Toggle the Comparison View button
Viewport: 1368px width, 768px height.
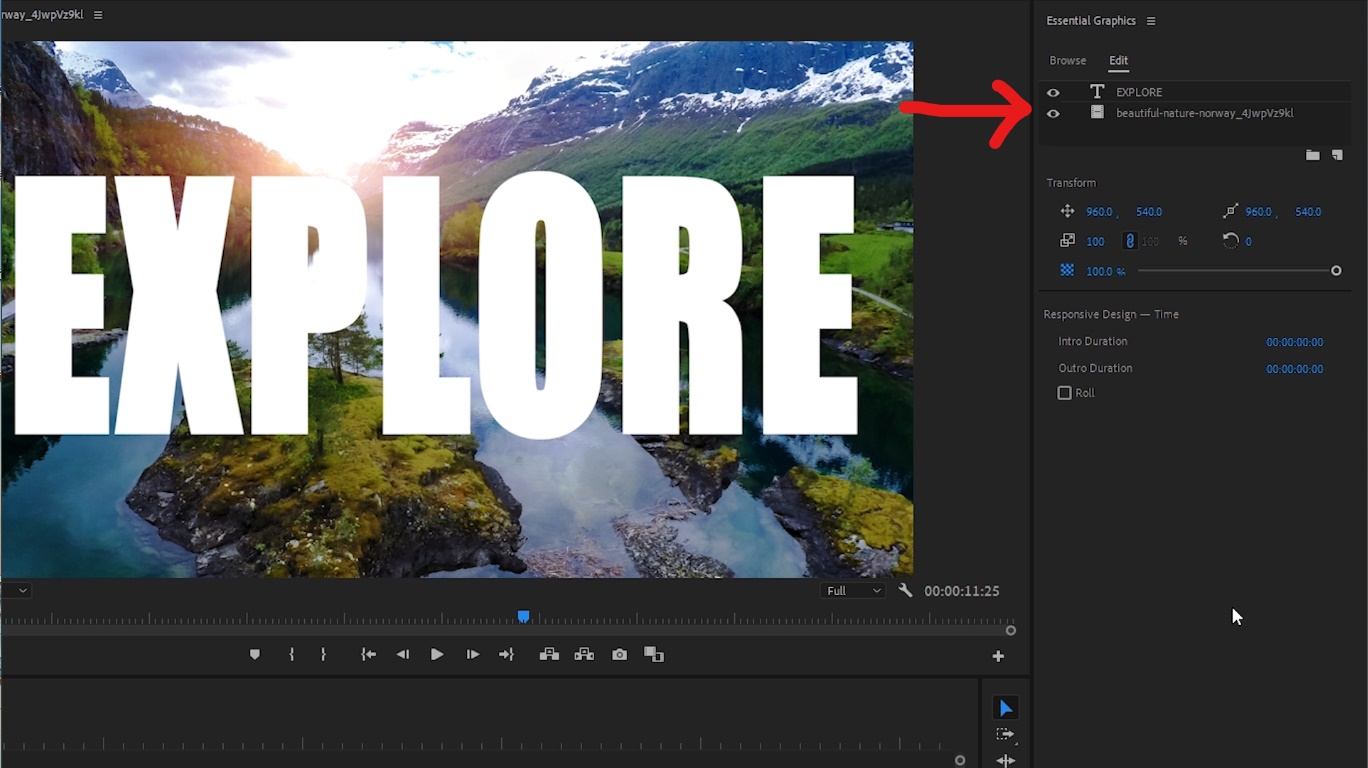[654, 655]
